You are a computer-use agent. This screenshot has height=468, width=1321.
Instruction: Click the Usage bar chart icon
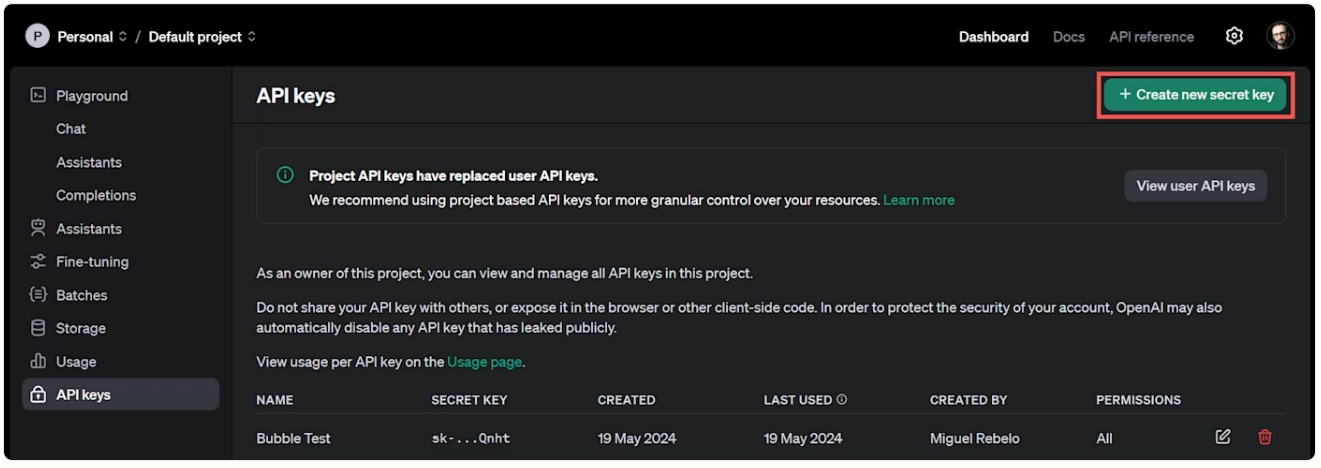38,361
